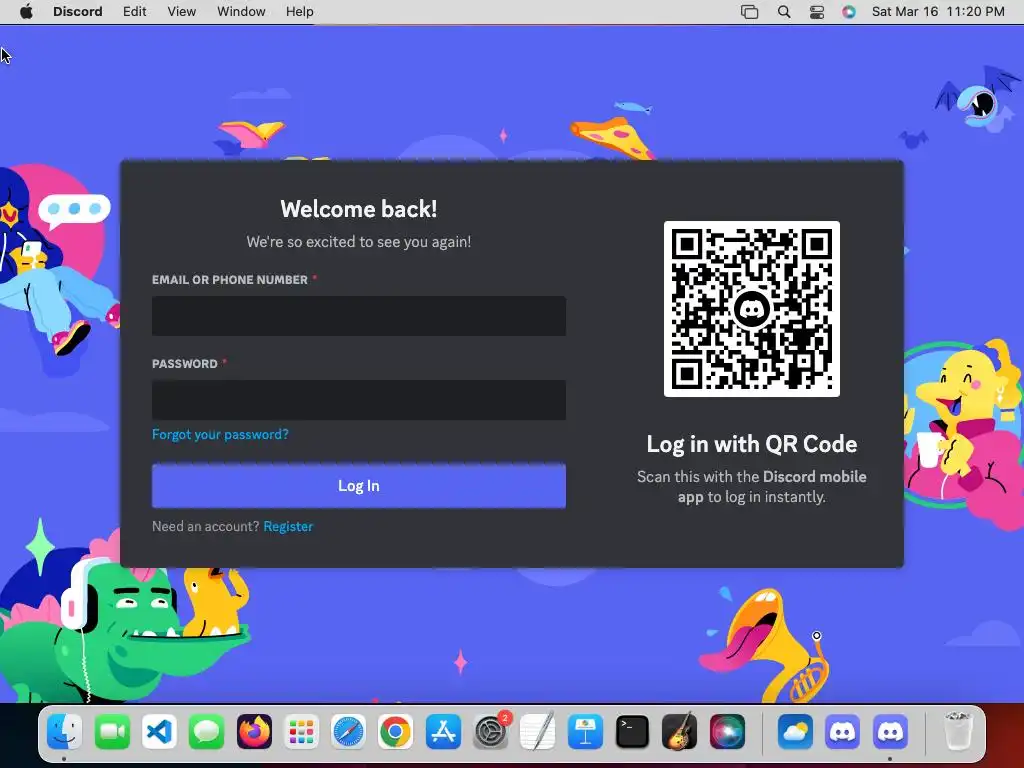This screenshot has height=768, width=1024.
Task: Open Siri from the dock
Action: coord(727,731)
